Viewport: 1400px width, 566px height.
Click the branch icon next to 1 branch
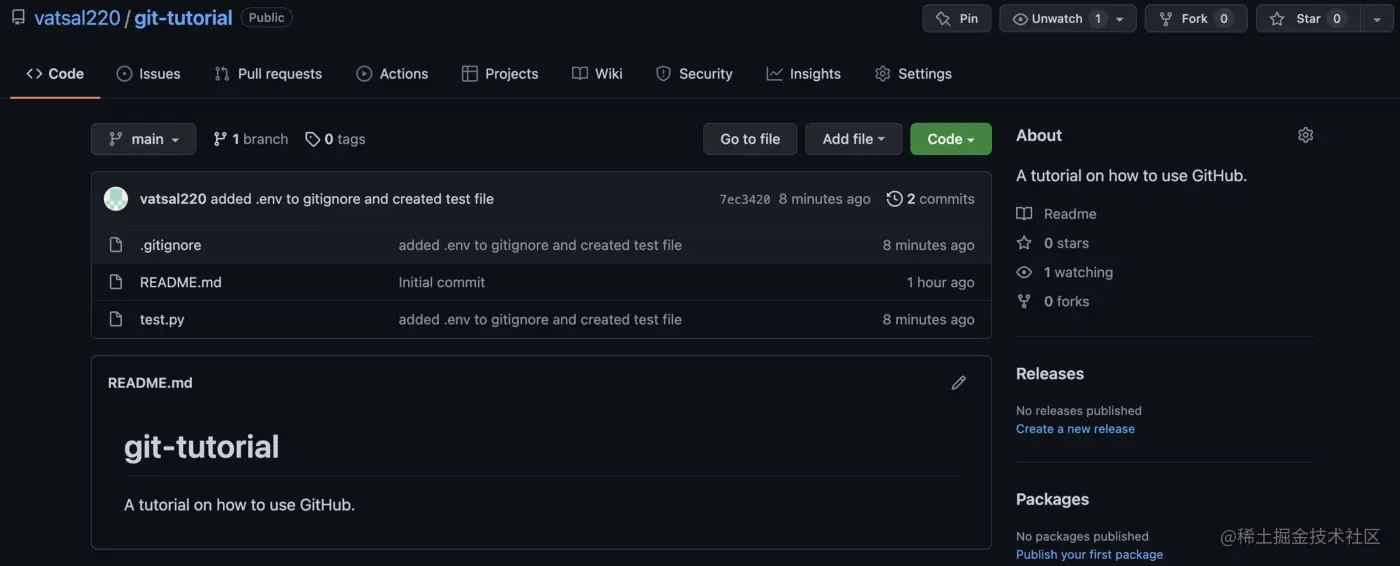[x=220, y=139]
